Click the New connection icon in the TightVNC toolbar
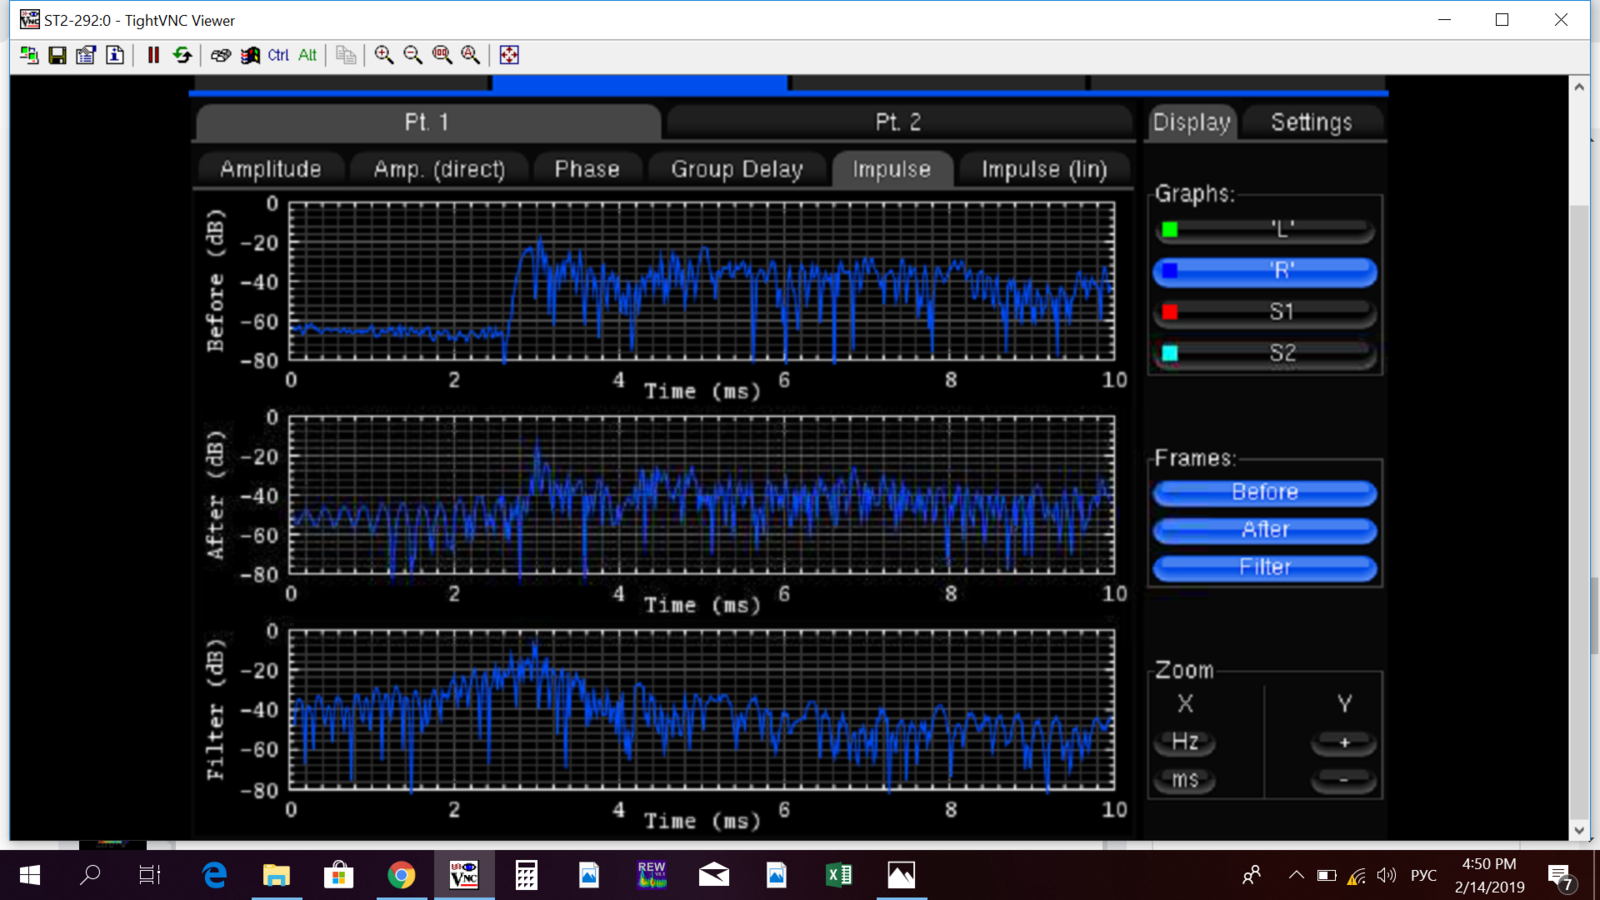 point(29,55)
